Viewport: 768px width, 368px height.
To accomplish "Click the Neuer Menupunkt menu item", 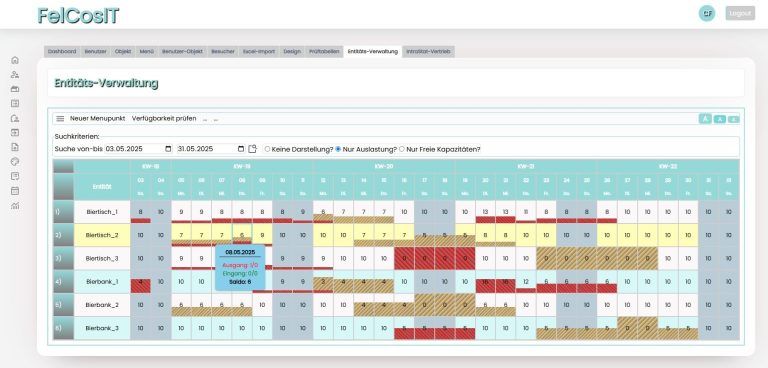I will pos(97,119).
